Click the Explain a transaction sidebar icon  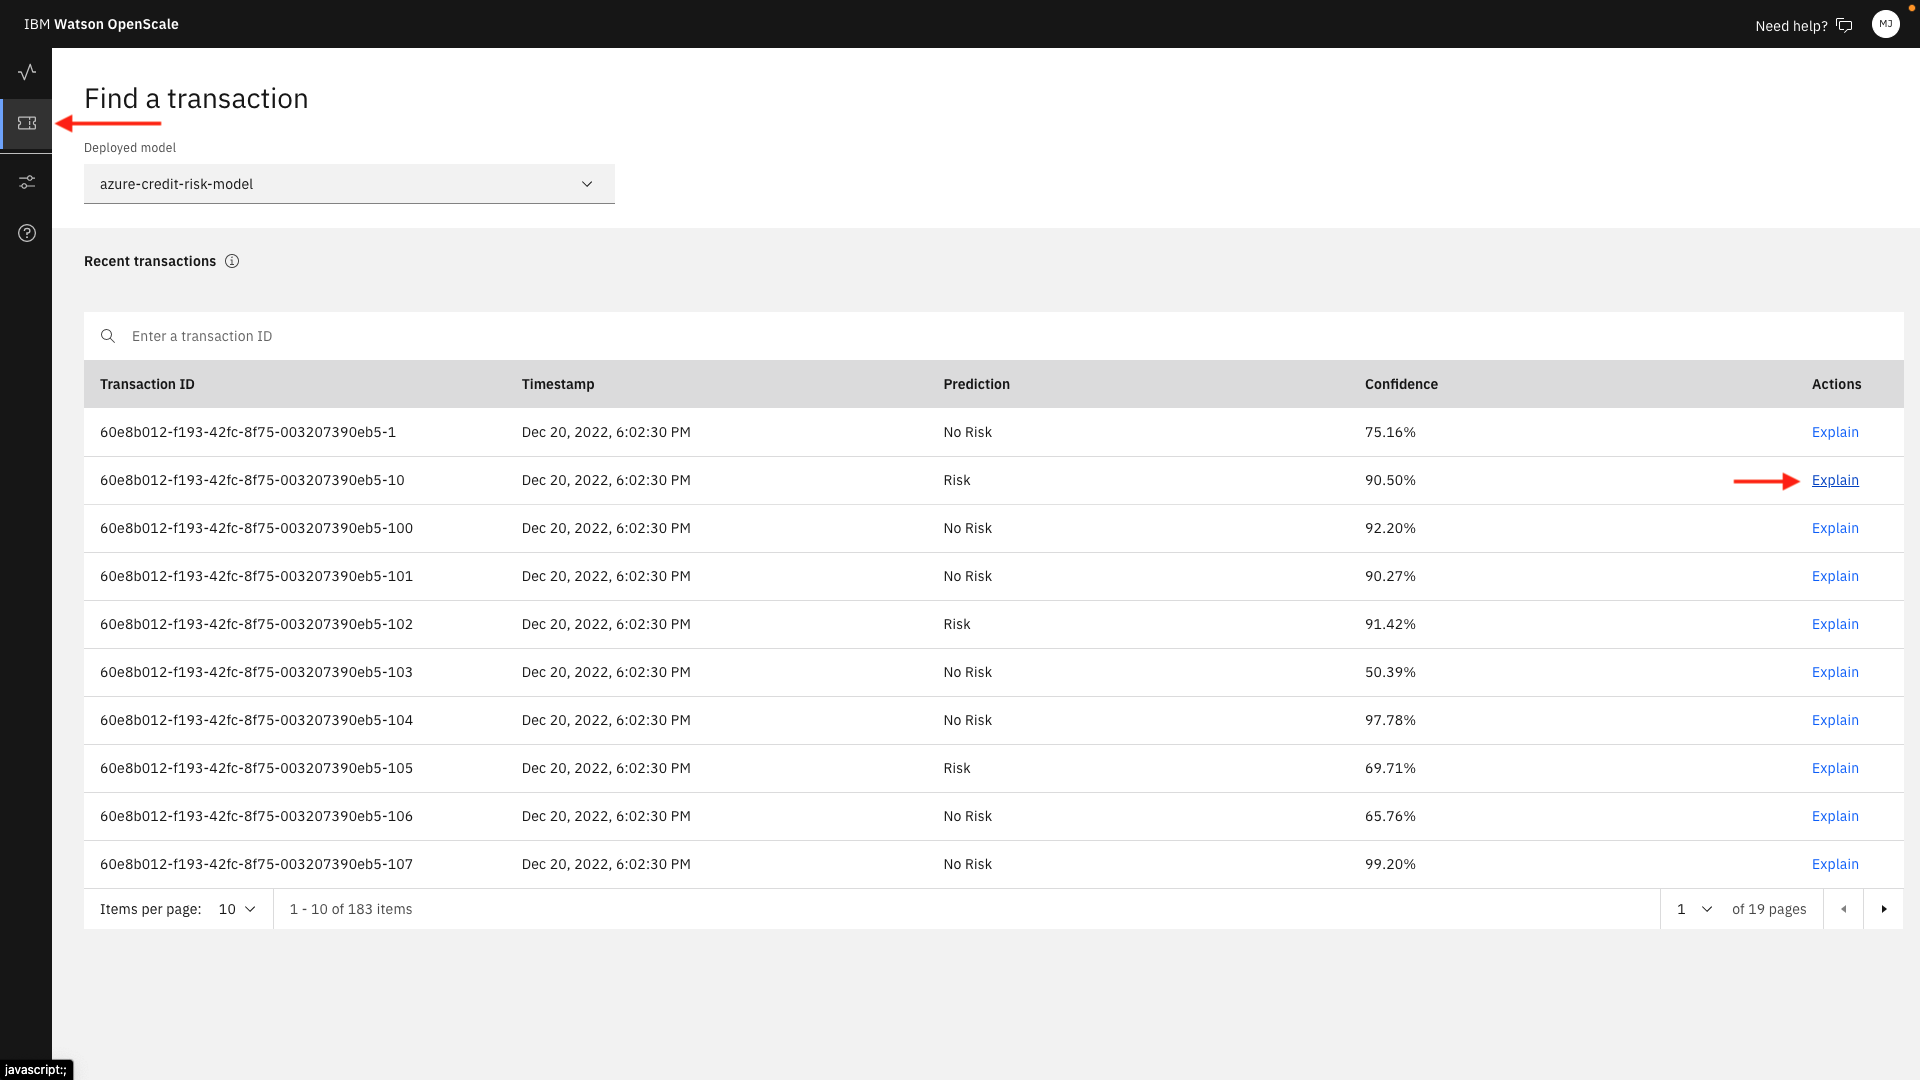(27, 123)
